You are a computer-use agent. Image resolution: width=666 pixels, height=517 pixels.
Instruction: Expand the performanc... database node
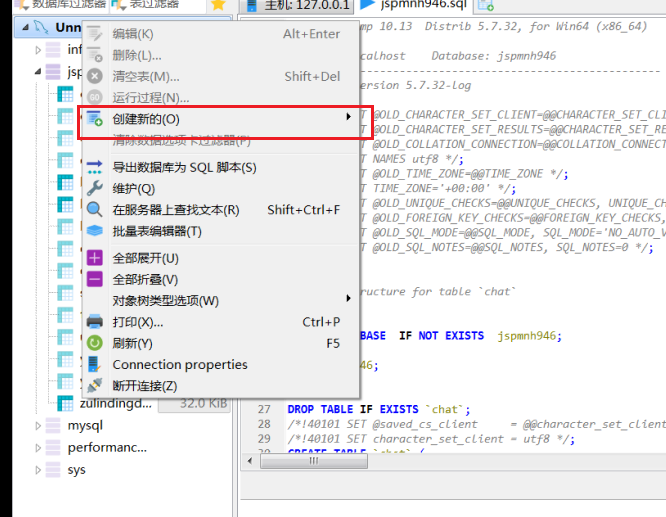tap(38, 448)
